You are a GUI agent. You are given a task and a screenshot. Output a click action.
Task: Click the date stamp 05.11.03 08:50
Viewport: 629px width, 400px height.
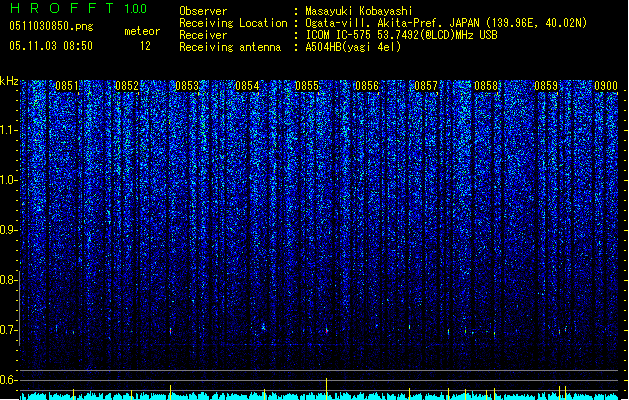pyautogui.click(x=51, y=46)
